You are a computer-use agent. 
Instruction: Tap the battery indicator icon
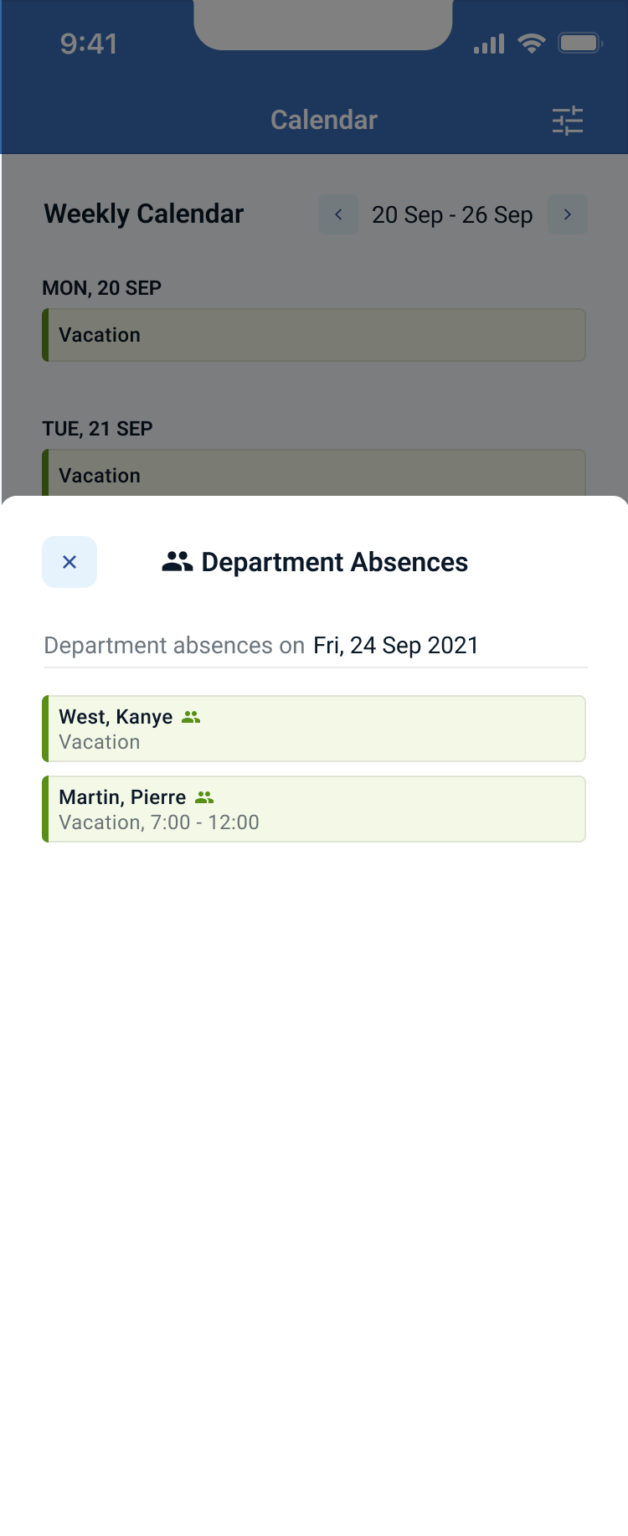tap(577, 43)
